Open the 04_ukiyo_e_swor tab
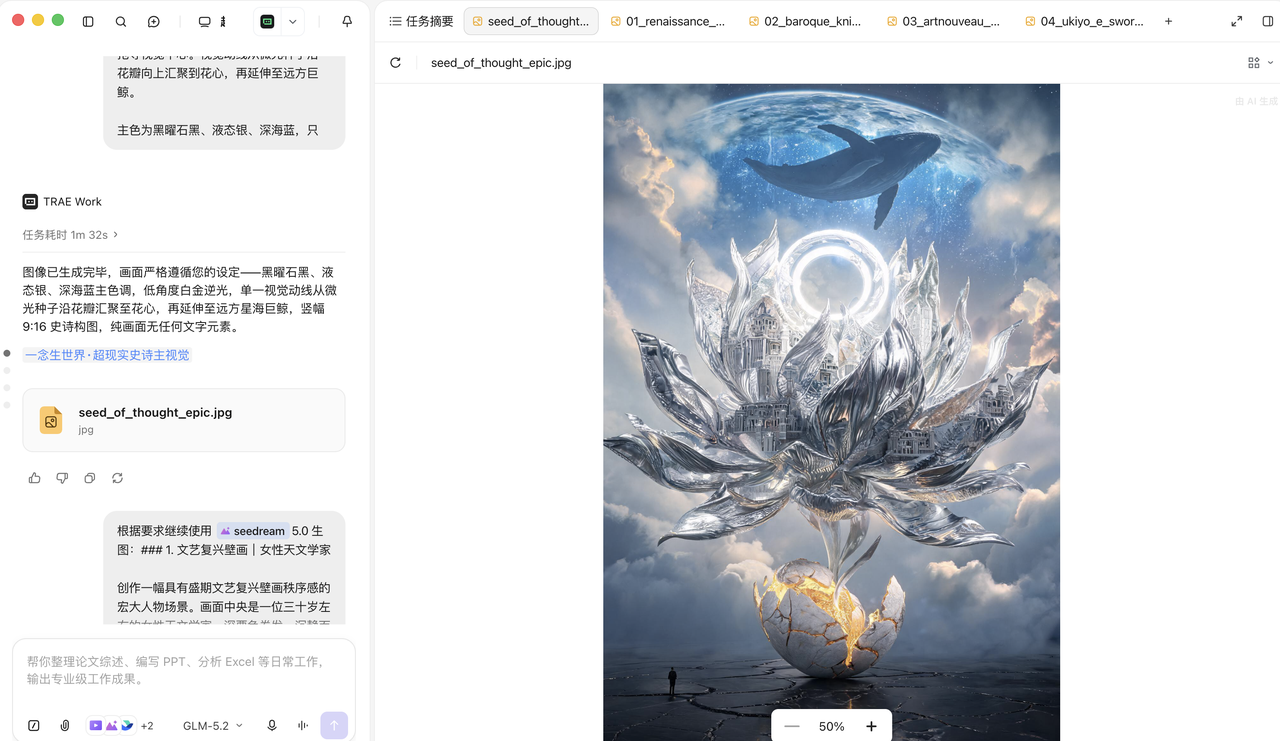Screen dimensions: 1280x741 tap(1084, 21)
